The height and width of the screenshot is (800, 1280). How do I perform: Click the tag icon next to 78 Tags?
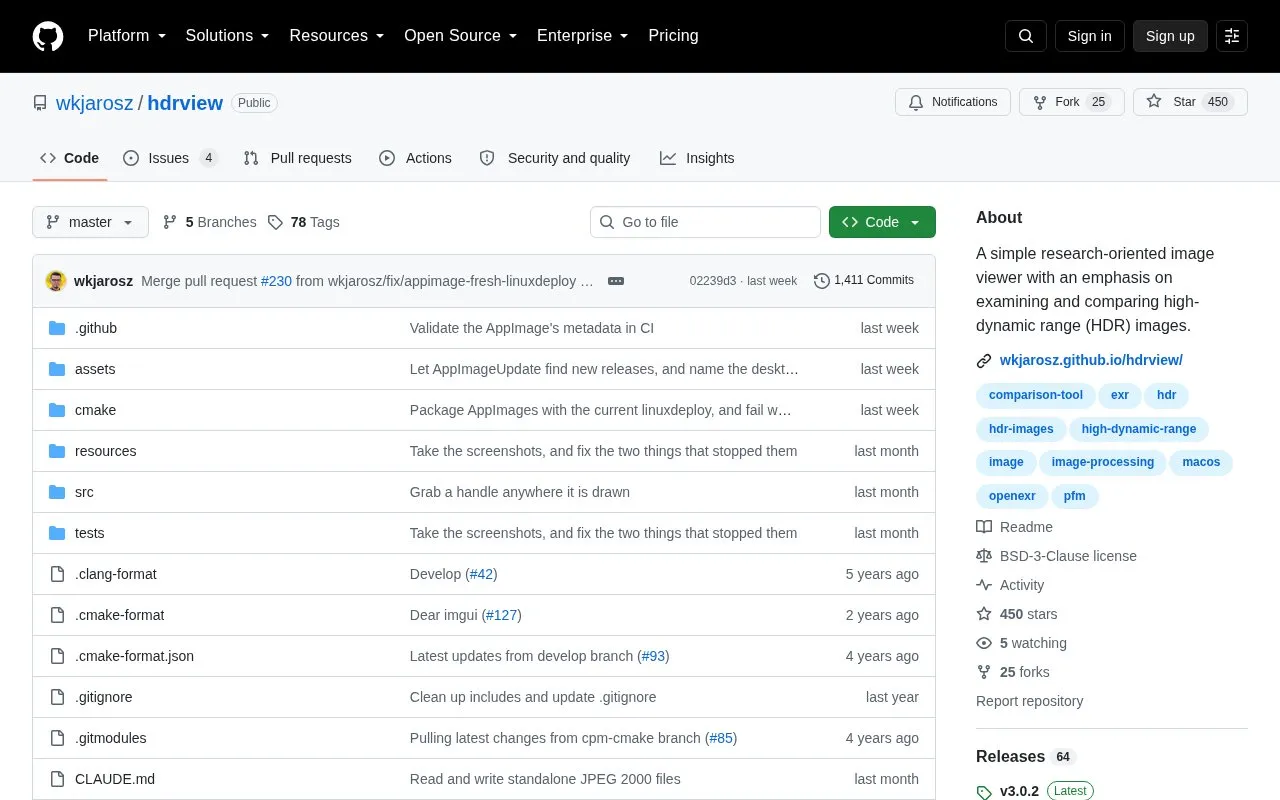pyautogui.click(x=275, y=222)
